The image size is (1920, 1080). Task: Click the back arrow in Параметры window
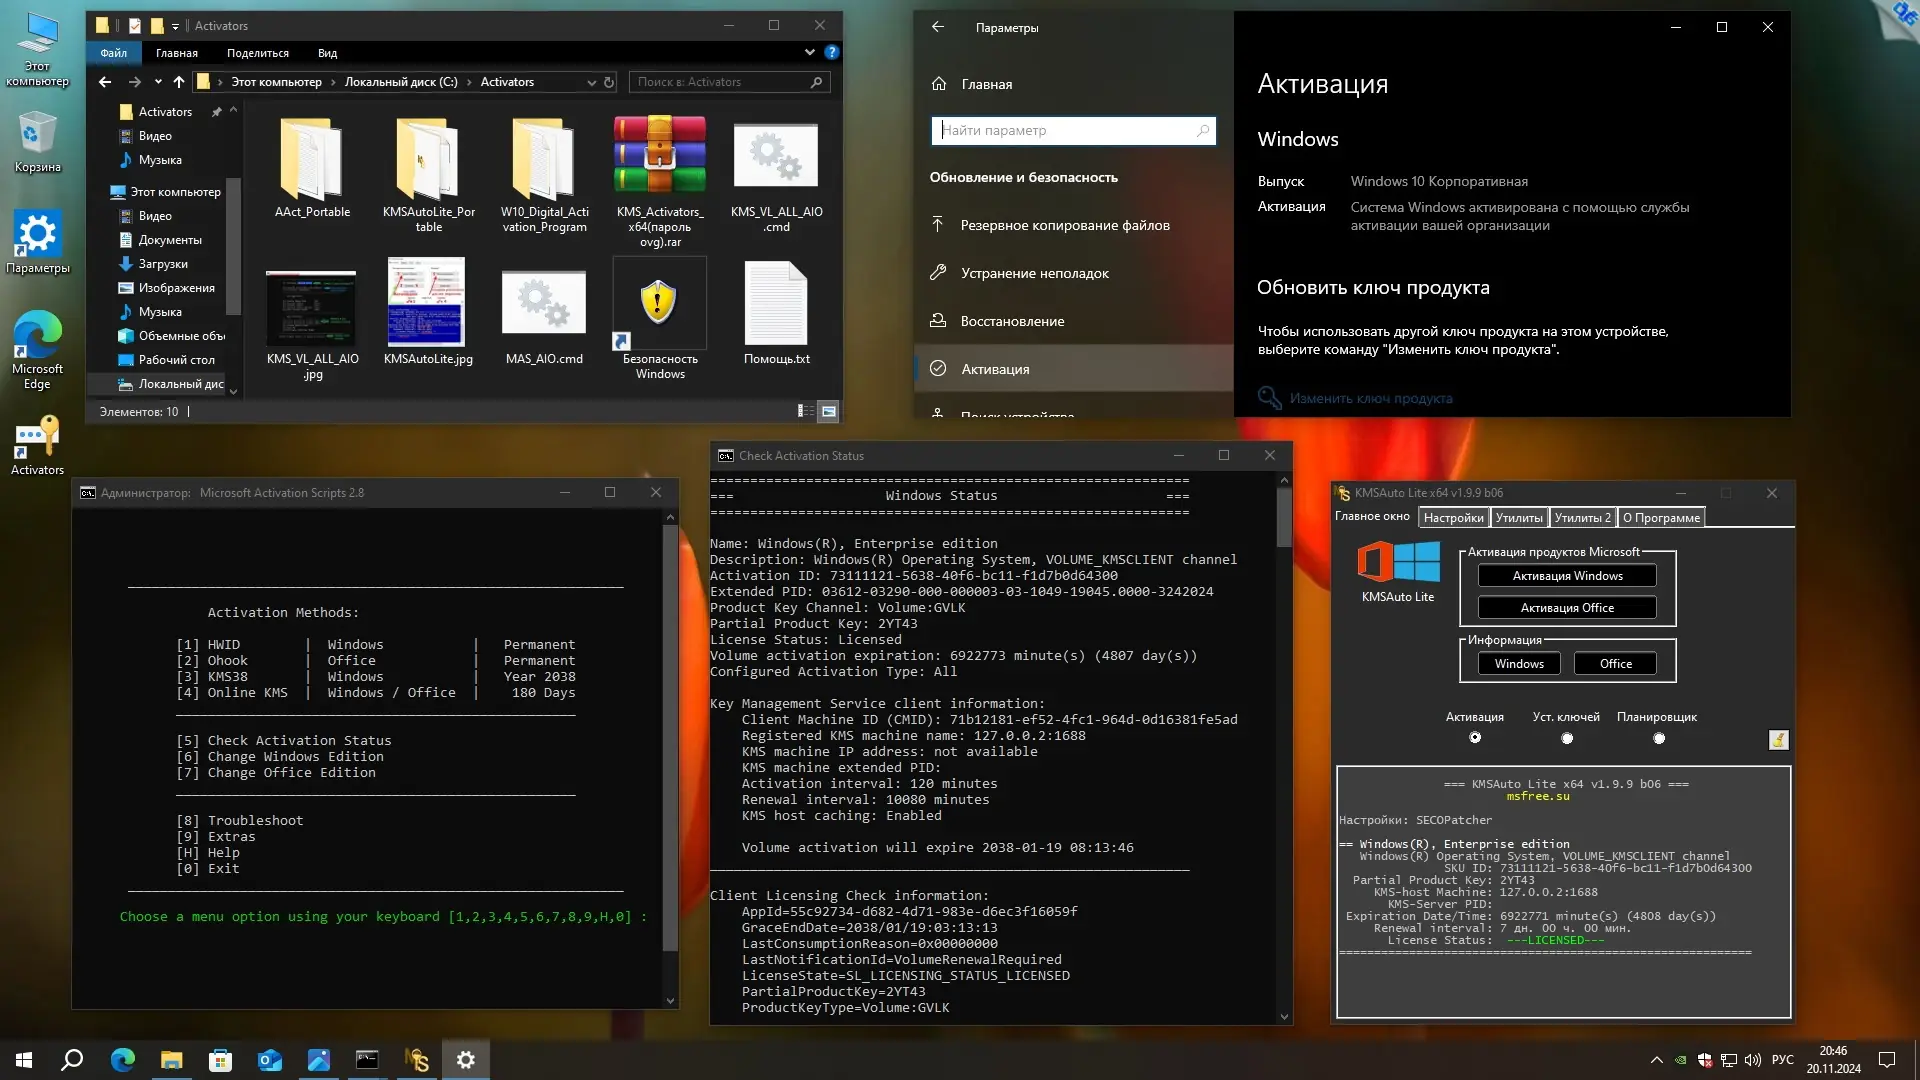tap(938, 27)
